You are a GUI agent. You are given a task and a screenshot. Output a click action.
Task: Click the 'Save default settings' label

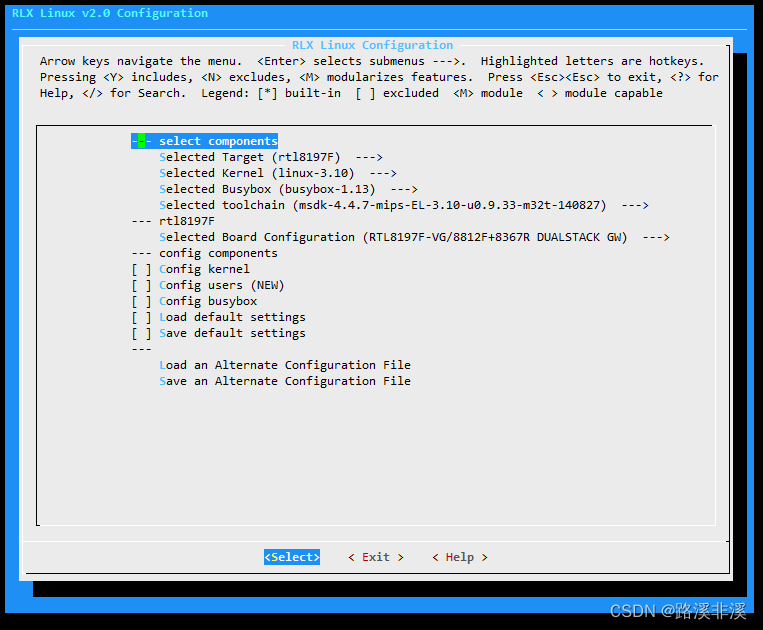[x=232, y=333]
